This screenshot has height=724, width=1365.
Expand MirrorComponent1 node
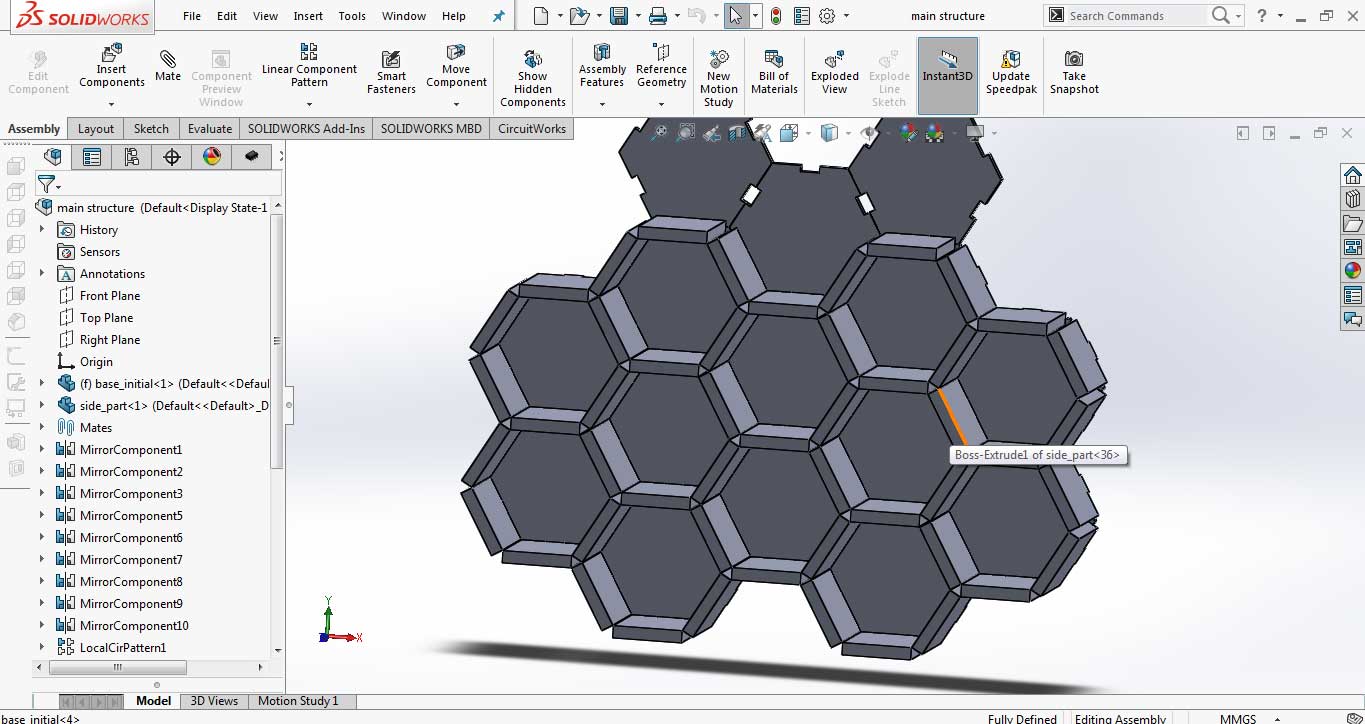click(x=42, y=450)
